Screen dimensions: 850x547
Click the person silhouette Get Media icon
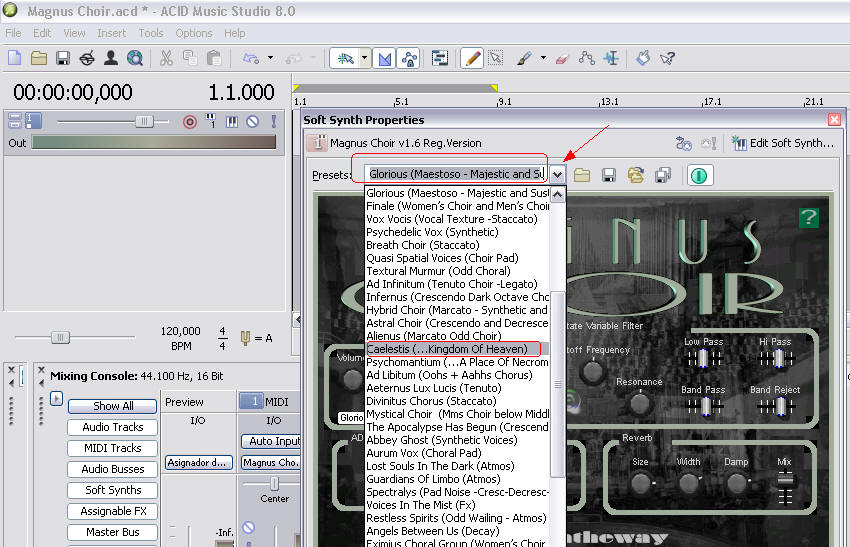[111, 57]
